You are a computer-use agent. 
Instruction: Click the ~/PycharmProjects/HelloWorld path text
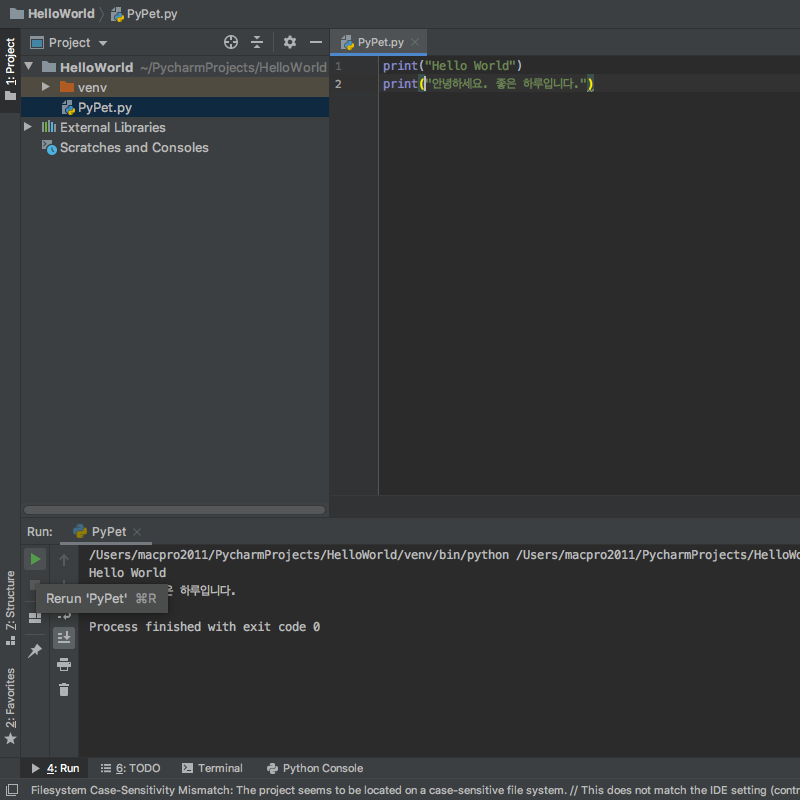tap(234, 67)
